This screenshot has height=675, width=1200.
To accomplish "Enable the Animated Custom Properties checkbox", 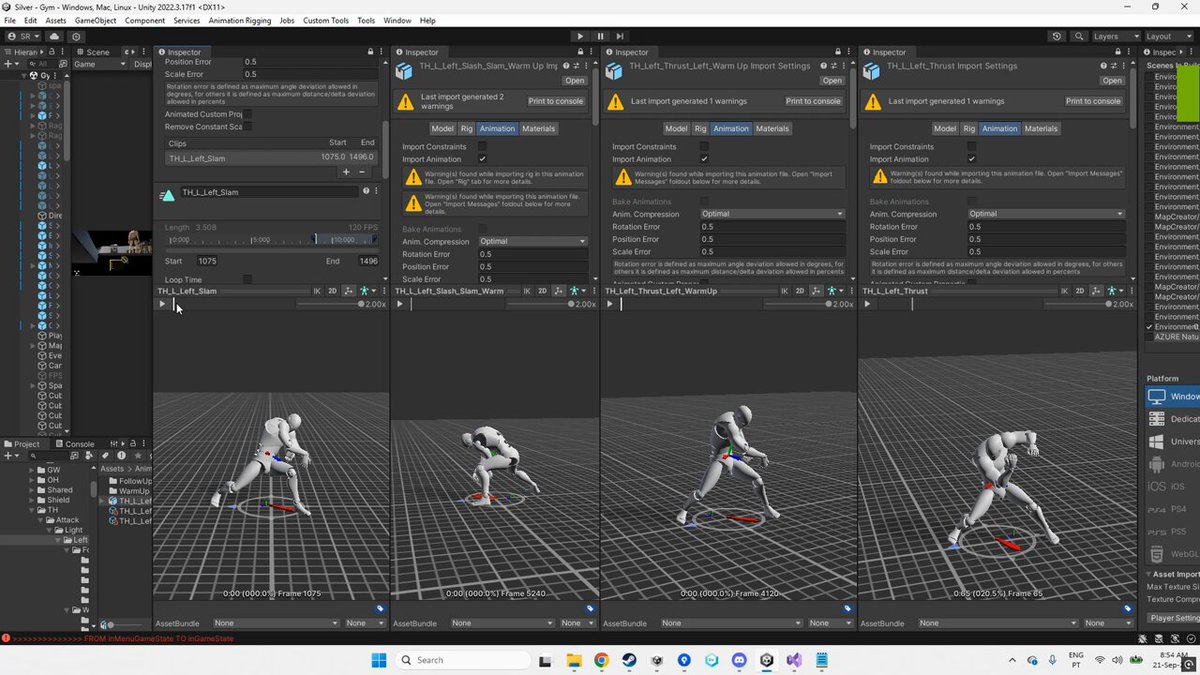I will (x=248, y=114).
